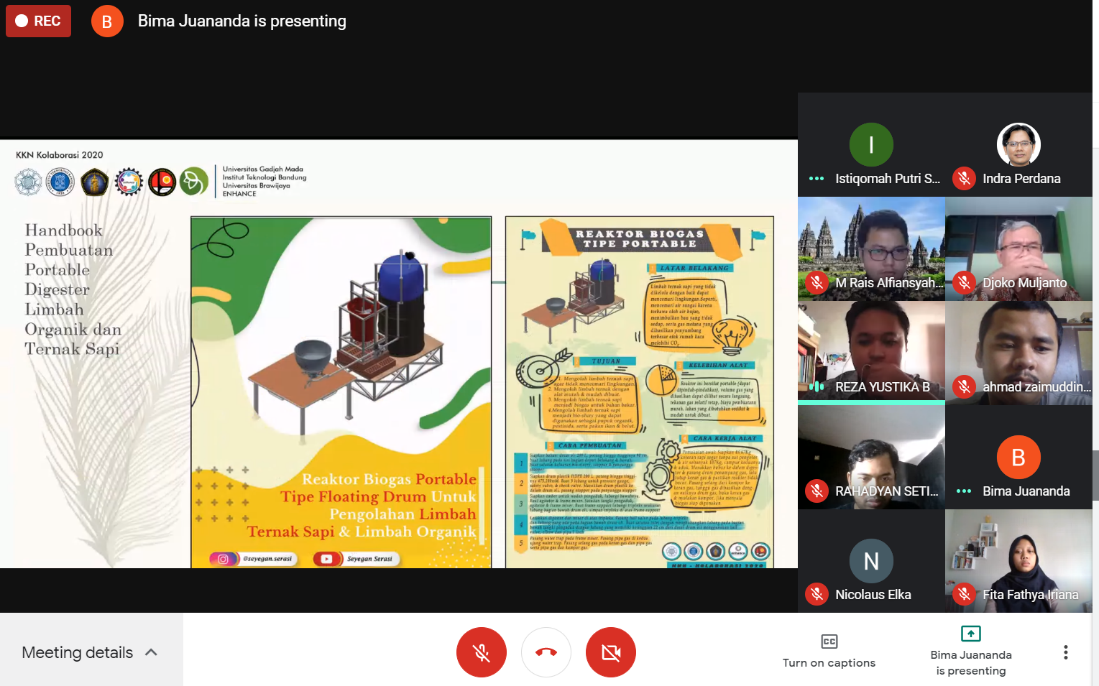Viewport: 1099px width, 686px height.
Task: Unmute the microphone in the call controls
Action: pyautogui.click(x=481, y=653)
